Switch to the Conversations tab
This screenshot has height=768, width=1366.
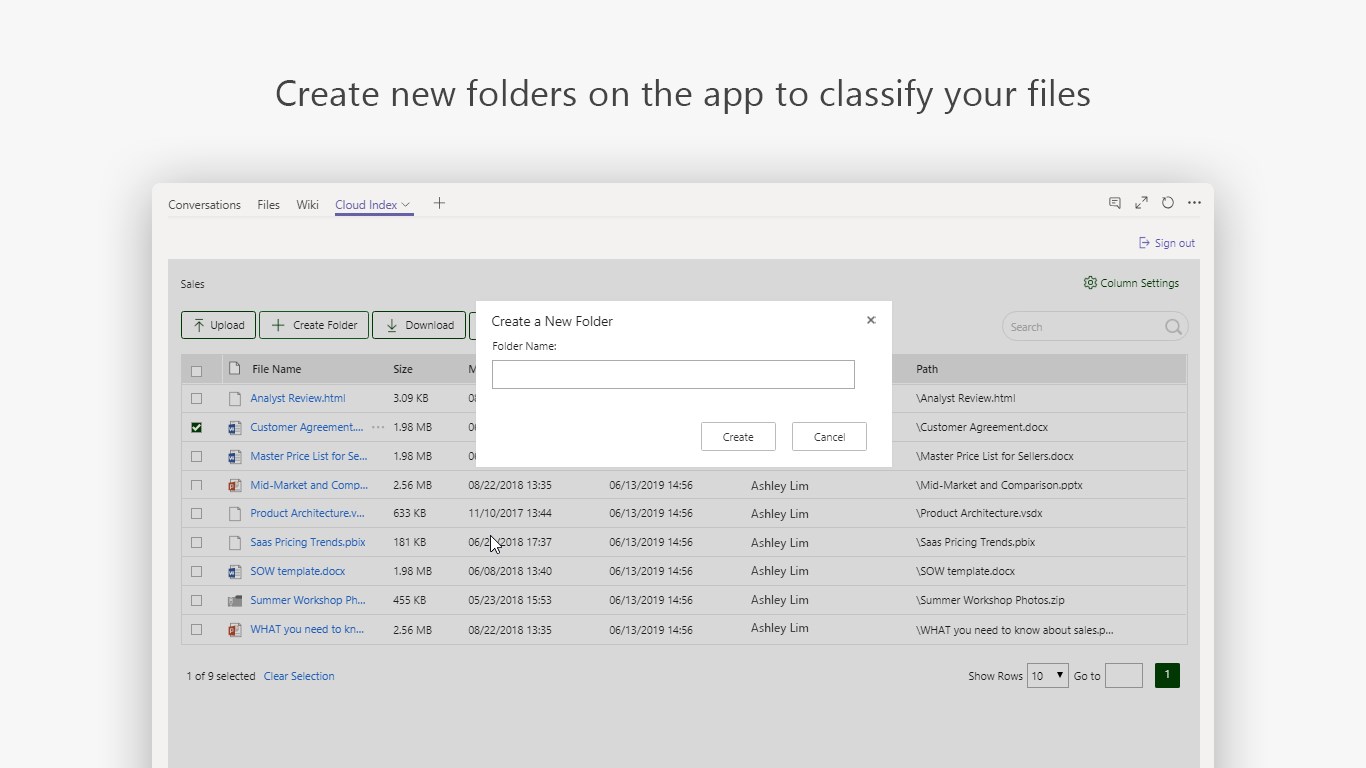(204, 205)
